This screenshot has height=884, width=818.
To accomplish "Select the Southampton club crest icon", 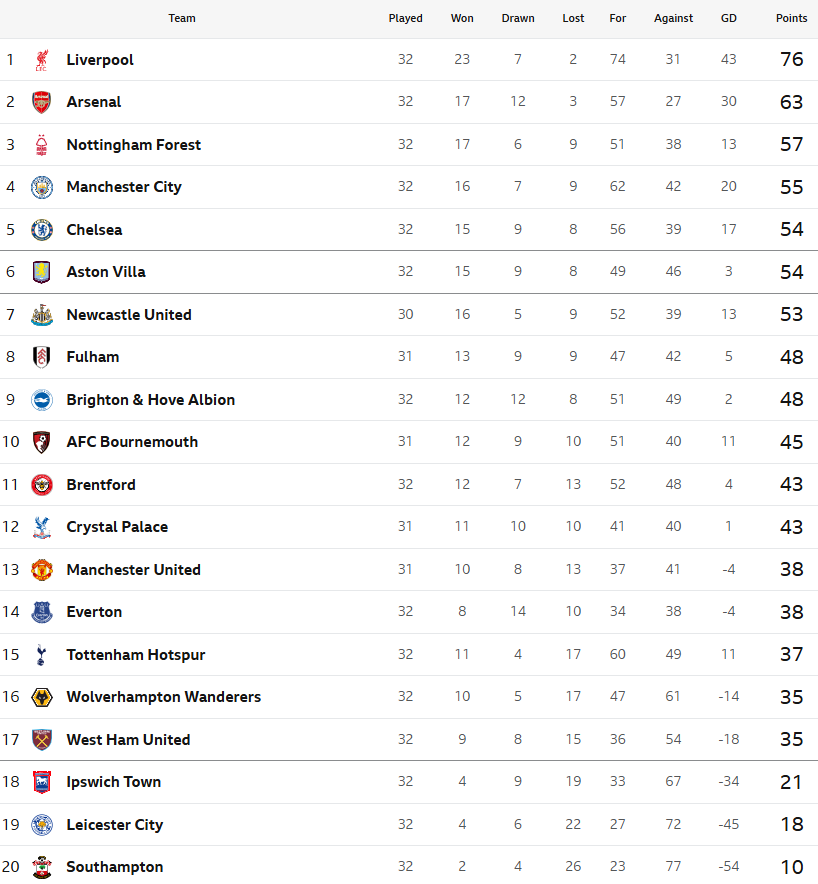I will pyautogui.click(x=42, y=867).
